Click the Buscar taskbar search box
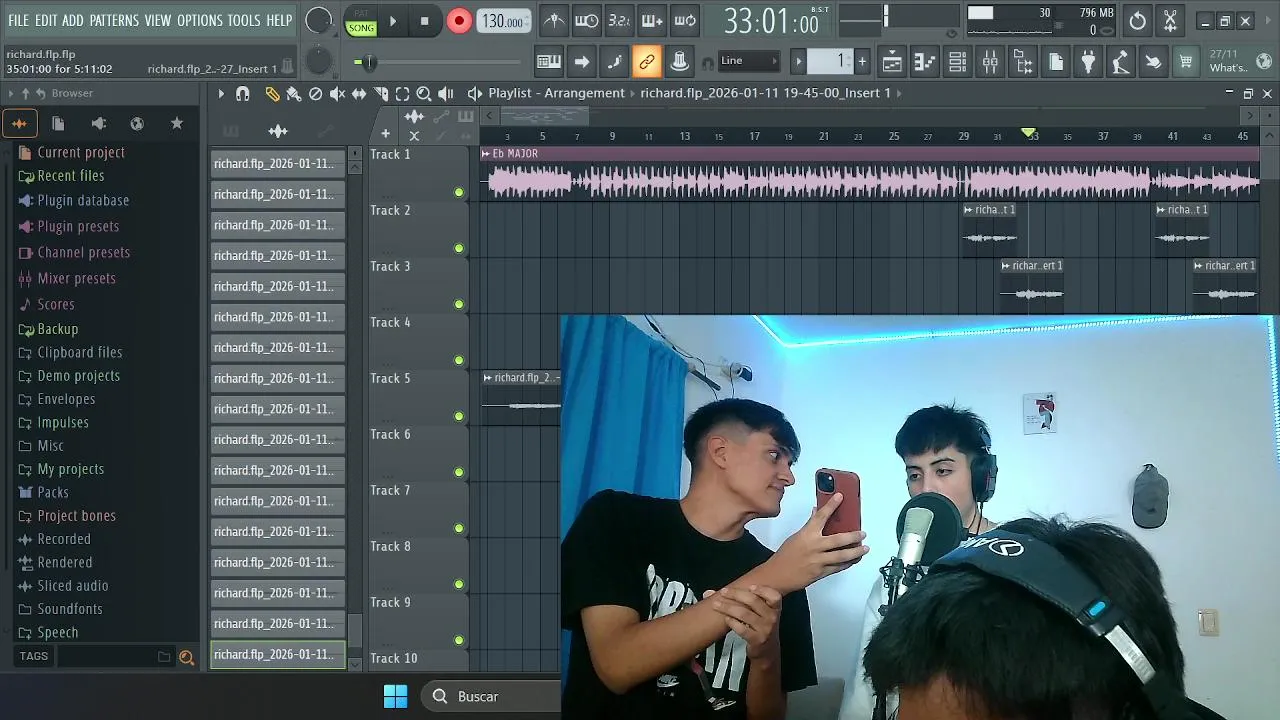The width and height of the screenshot is (1280, 720). point(491,696)
